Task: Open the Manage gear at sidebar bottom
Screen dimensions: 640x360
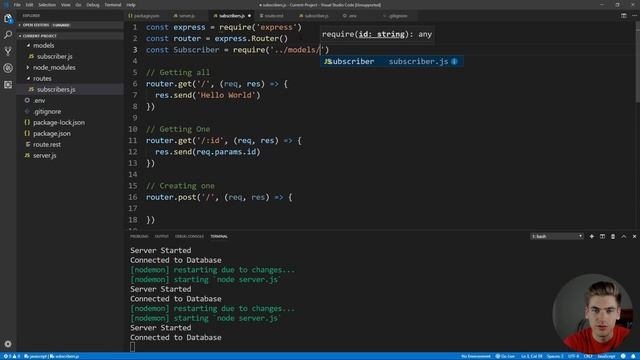Action: click(x=8, y=344)
